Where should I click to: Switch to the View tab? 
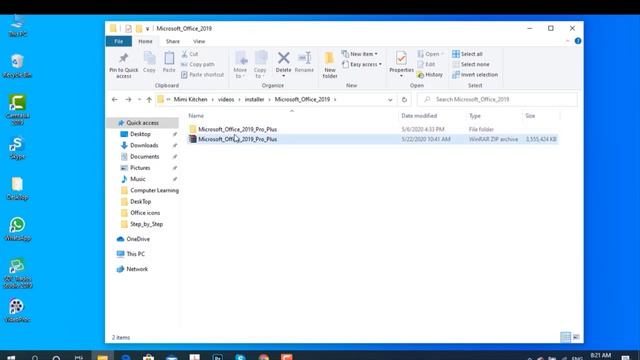click(x=199, y=41)
